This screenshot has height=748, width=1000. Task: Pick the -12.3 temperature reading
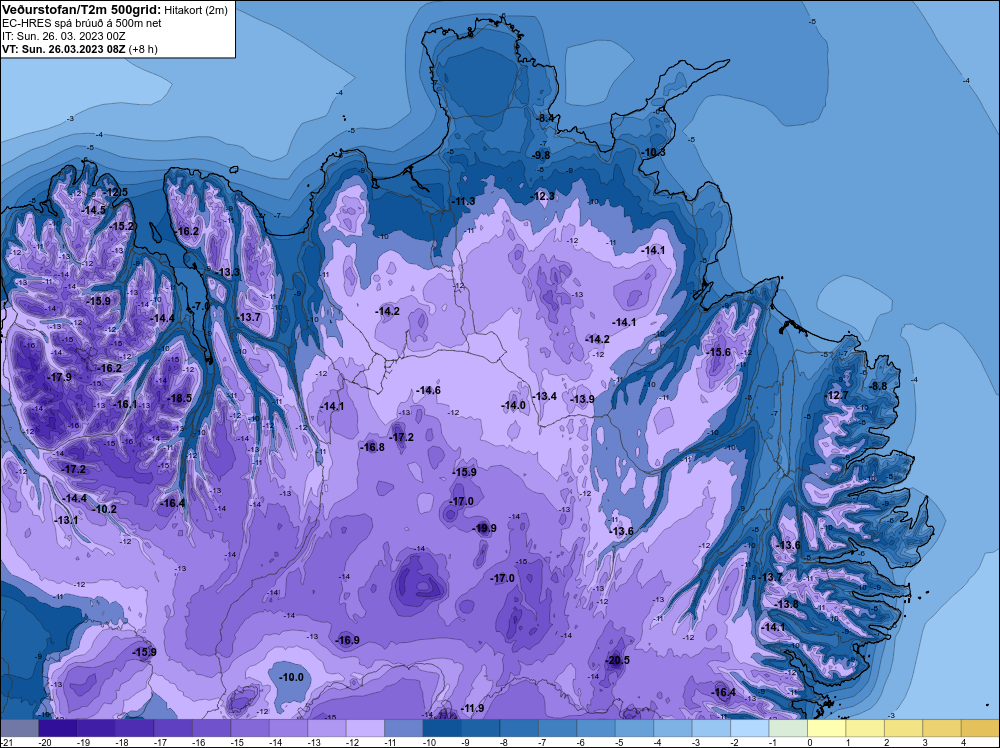[543, 196]
